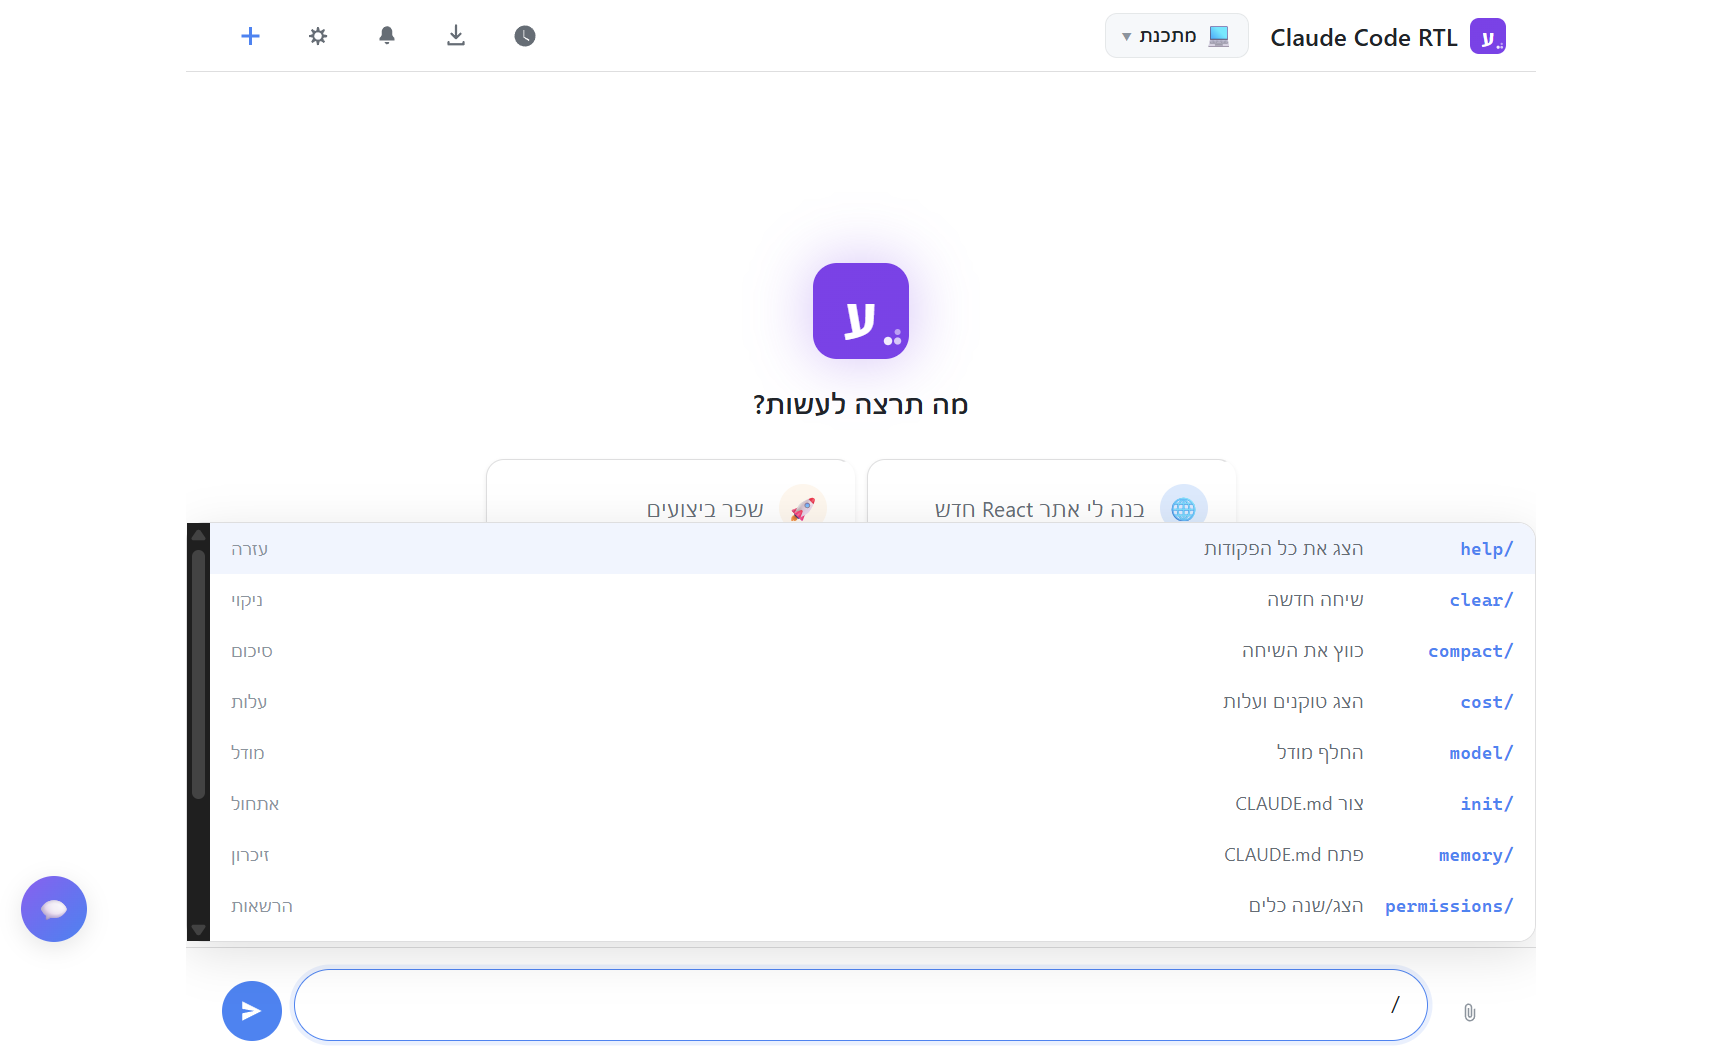Open the floating chat bubble button

pos(54,909)
